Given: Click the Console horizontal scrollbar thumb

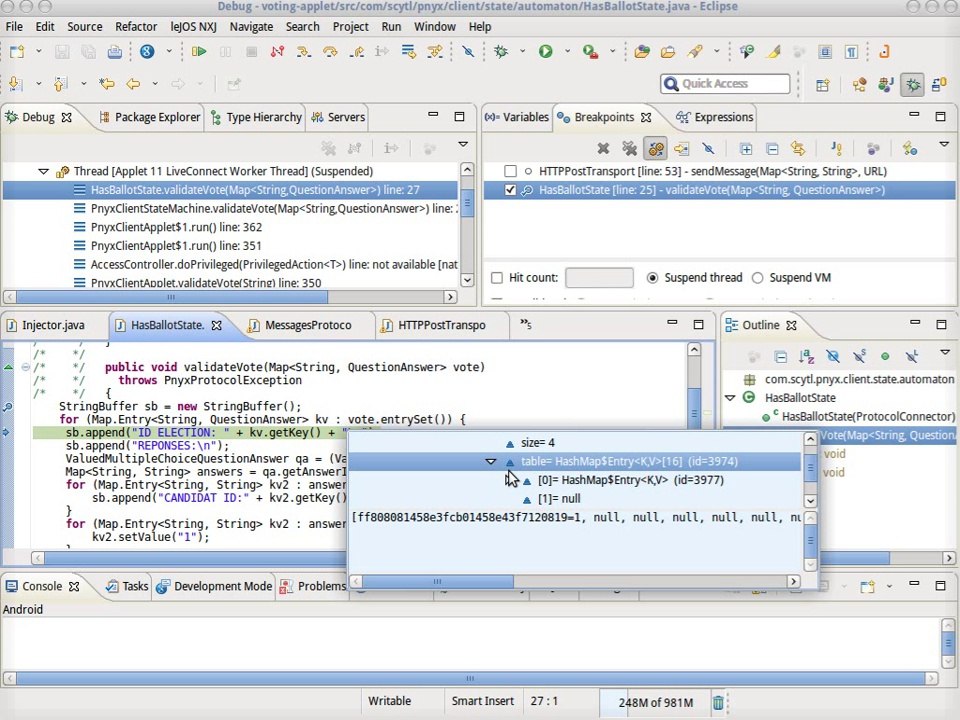Looking at the screenshot, I should coord(470,678).
